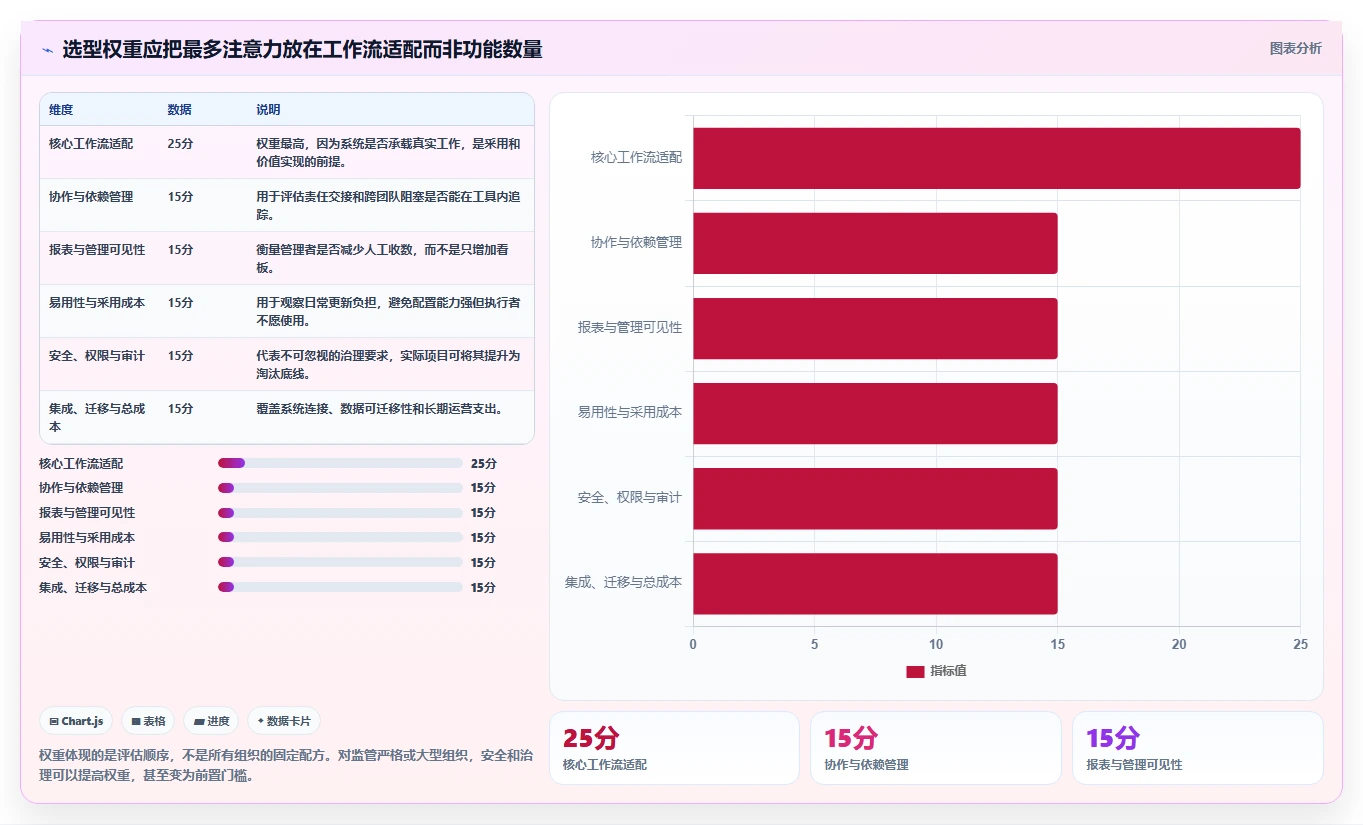The width and height of the screenshot is (1363, 825).
Task: Click the 核心工作流适配 table row name
Action: 91,143
